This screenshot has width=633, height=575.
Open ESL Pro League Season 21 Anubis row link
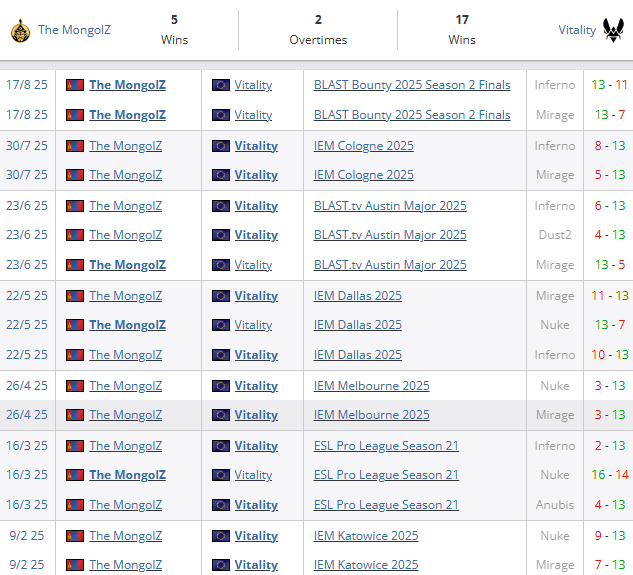coord(386,505)
